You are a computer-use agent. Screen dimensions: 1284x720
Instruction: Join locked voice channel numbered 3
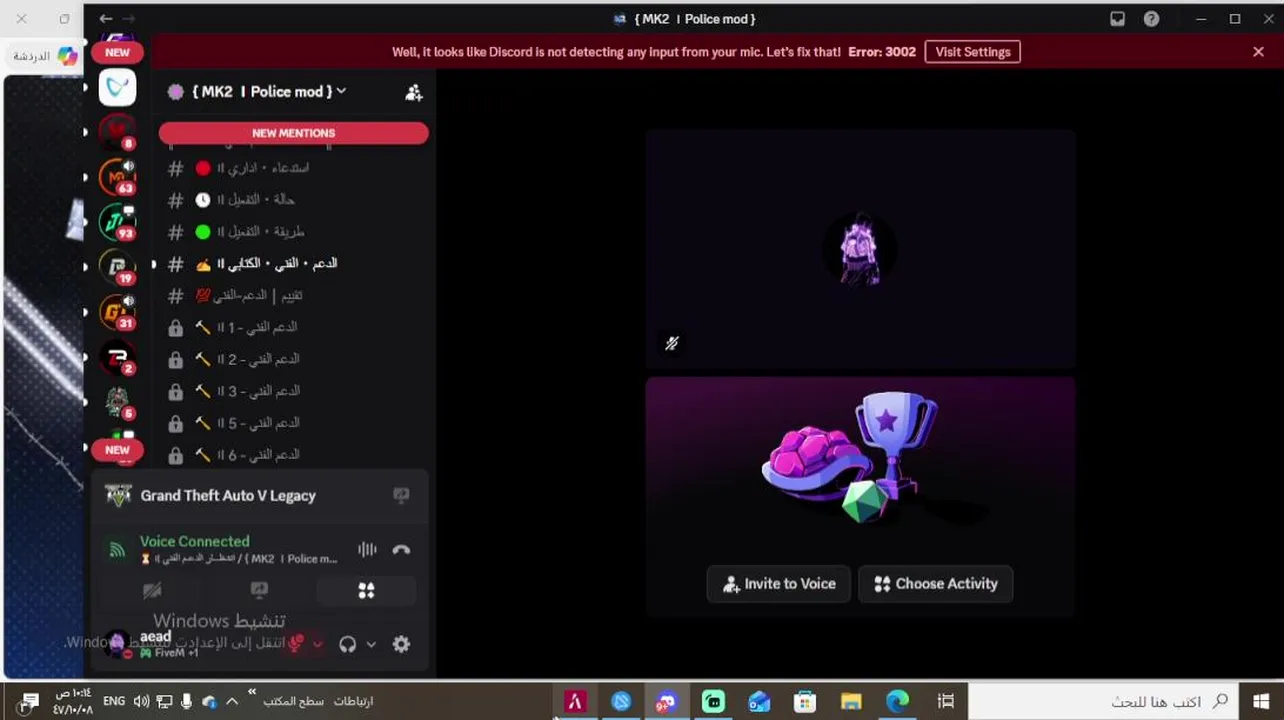coord(295,391)
